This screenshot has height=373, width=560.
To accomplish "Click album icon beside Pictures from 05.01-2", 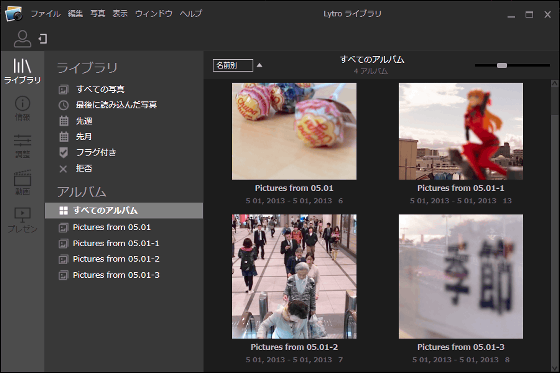I will 63,259.
